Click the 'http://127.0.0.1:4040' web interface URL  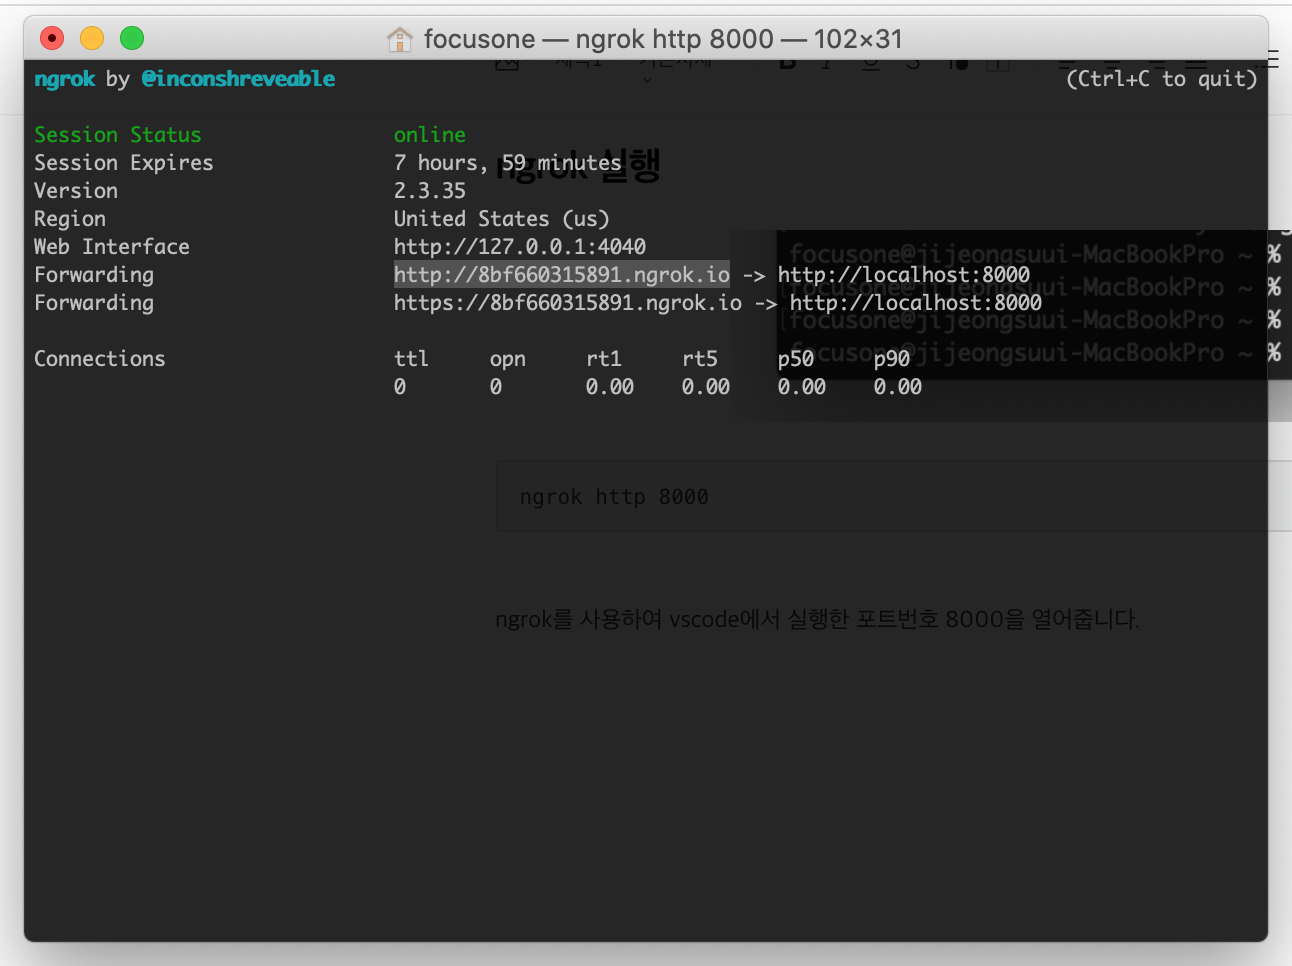(520, 247)
